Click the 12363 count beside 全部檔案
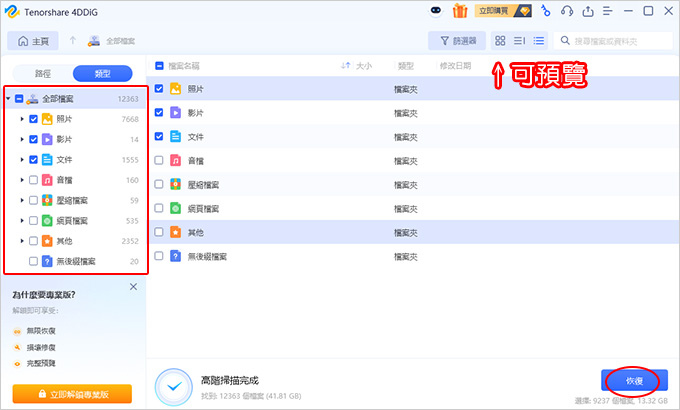Screen dimensions: 680x410 [128, 99]
